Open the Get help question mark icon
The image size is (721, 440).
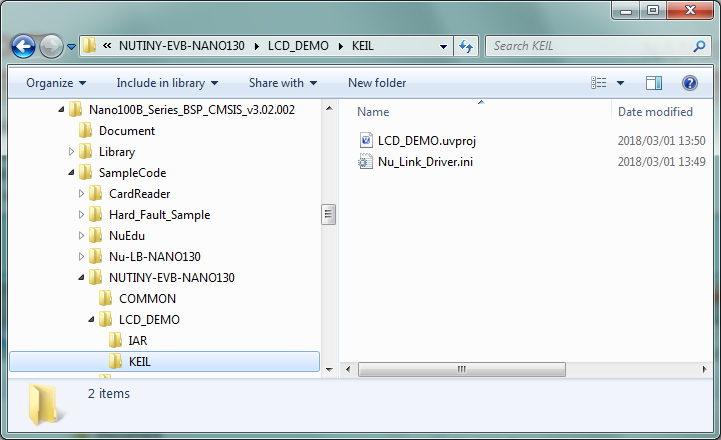pyautogui.click(x=689, y=83)
